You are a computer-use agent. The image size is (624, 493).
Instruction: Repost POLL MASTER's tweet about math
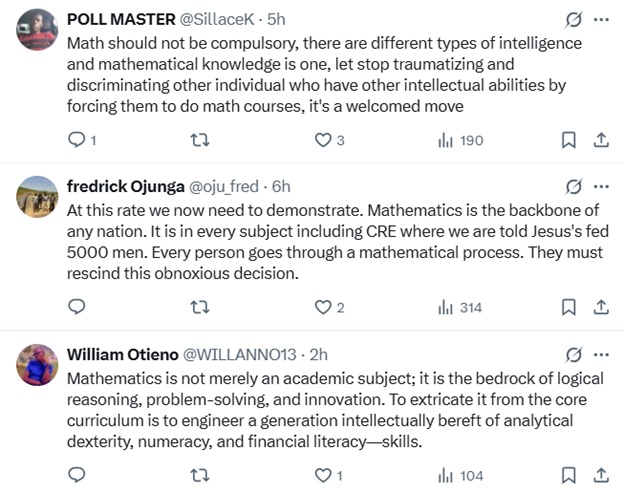click(x=199, y=140)
